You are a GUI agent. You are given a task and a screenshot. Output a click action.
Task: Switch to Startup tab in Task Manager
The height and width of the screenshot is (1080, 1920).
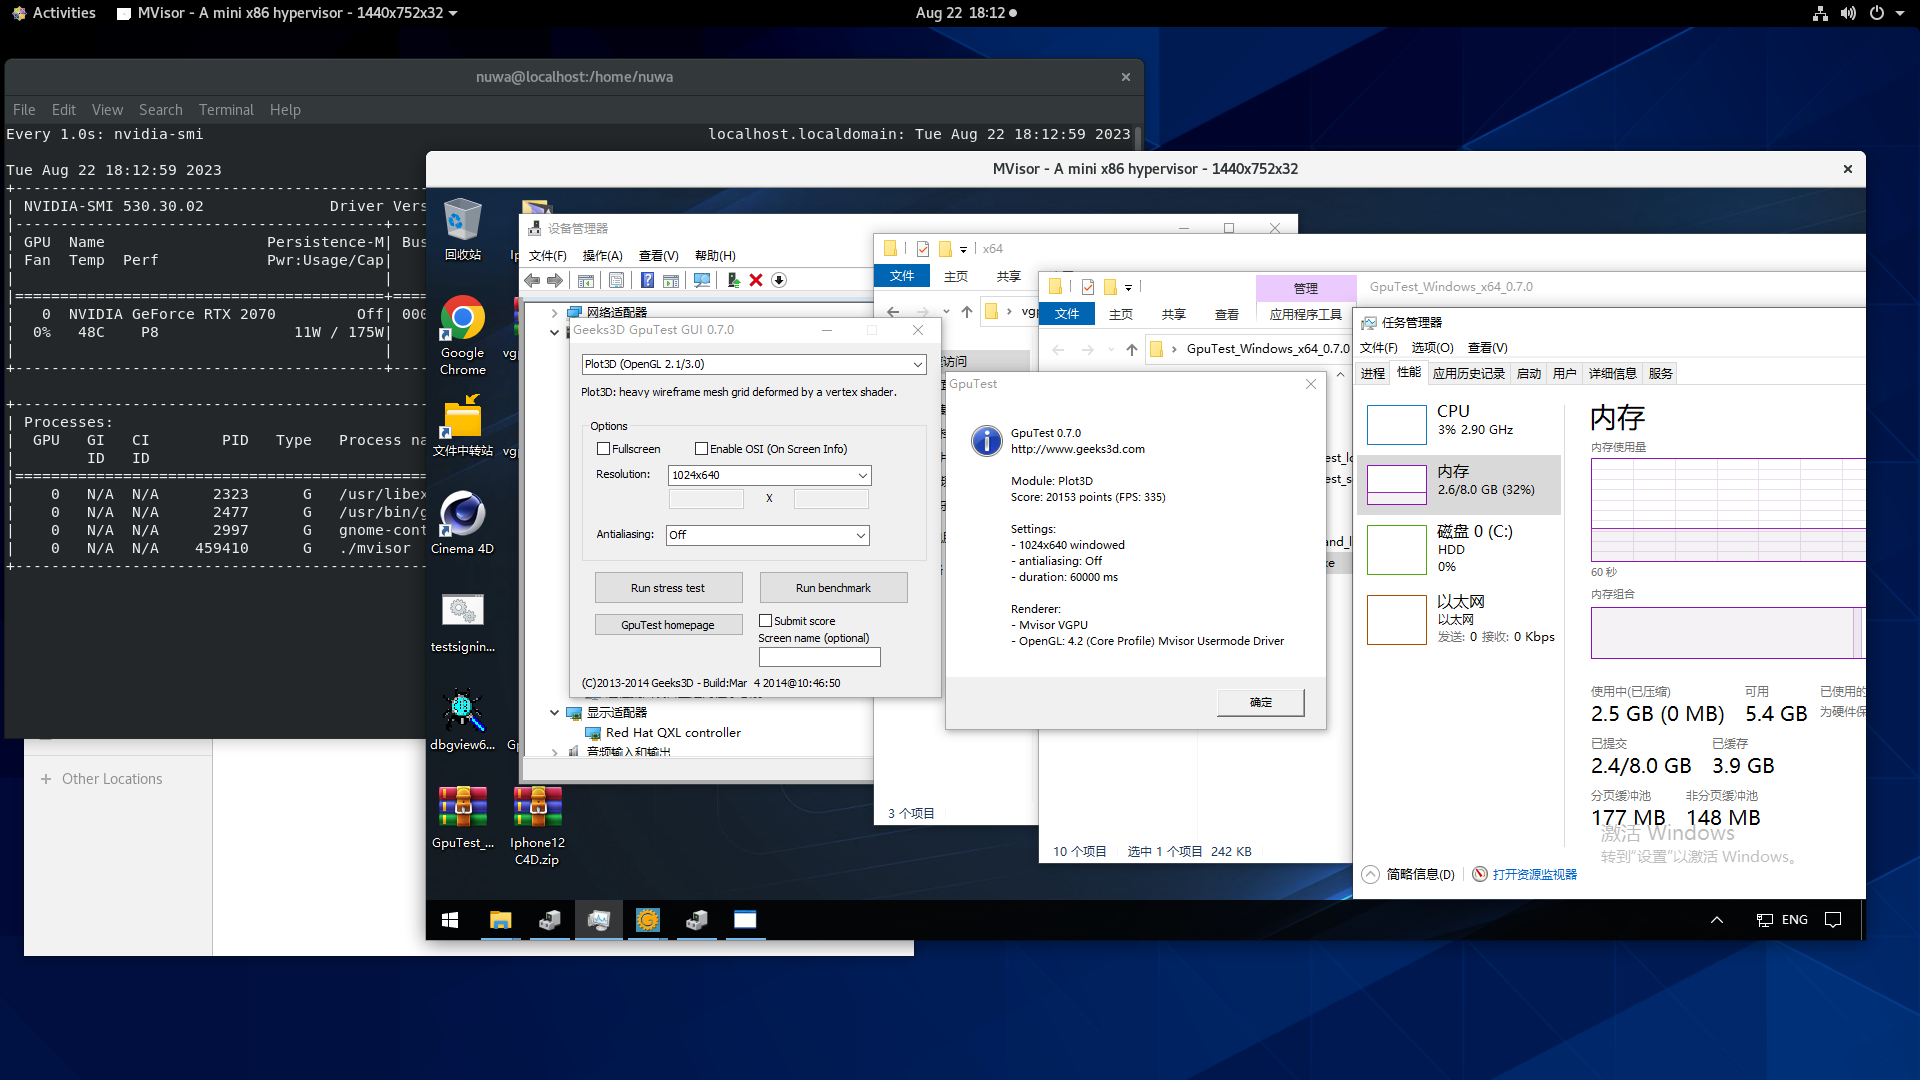click(x=1528, y=374)
